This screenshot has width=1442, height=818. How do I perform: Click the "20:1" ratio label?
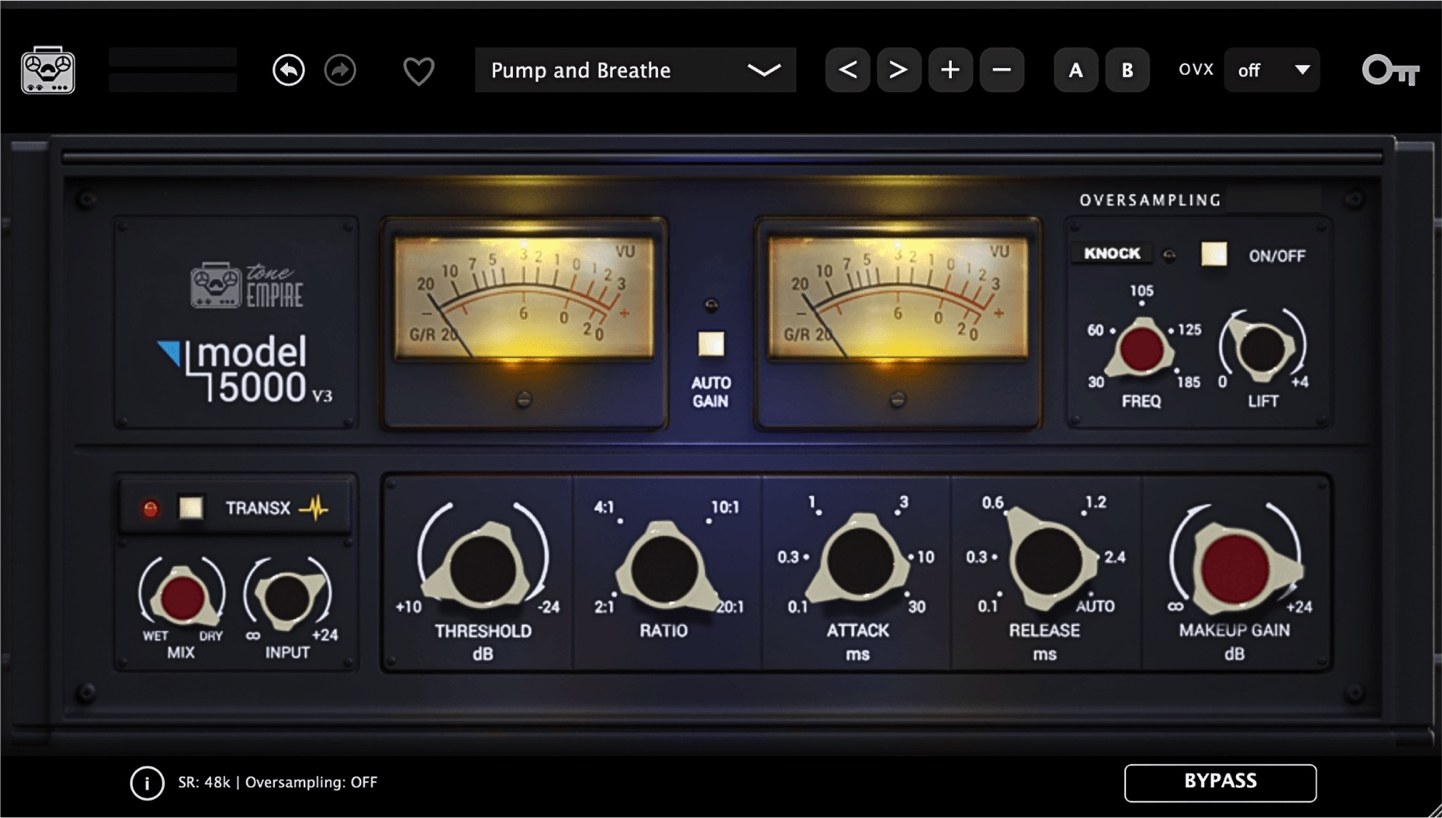[x=729, y=607]
